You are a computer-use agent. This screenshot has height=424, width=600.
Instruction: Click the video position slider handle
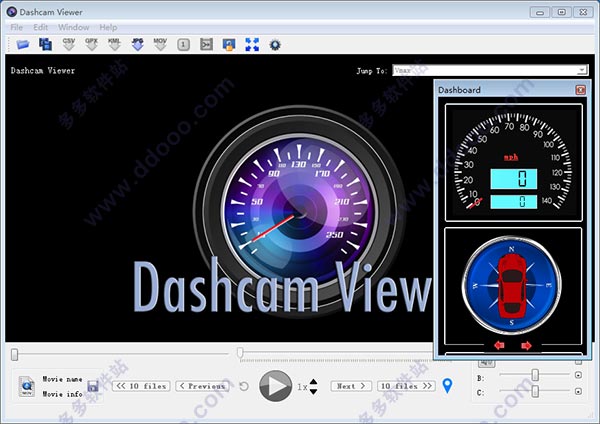click(x=14, y=354)
